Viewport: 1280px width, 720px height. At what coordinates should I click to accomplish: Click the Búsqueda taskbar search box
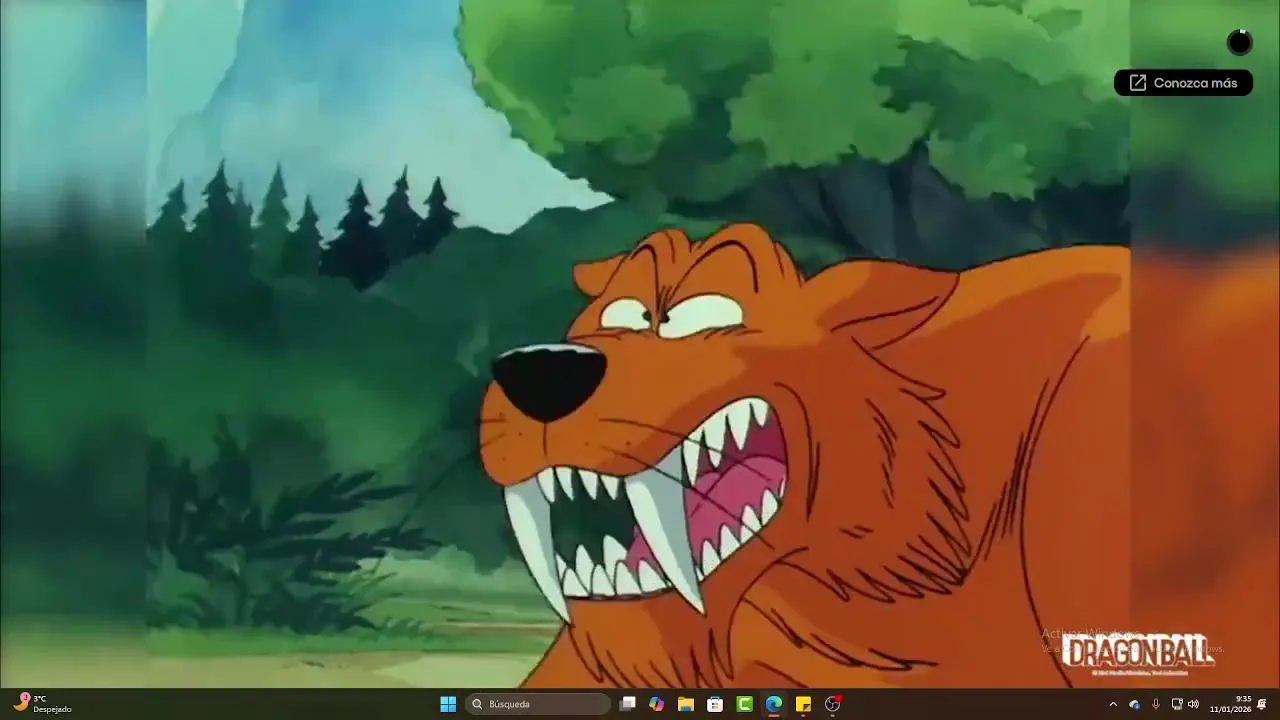(x=538, y=704)
